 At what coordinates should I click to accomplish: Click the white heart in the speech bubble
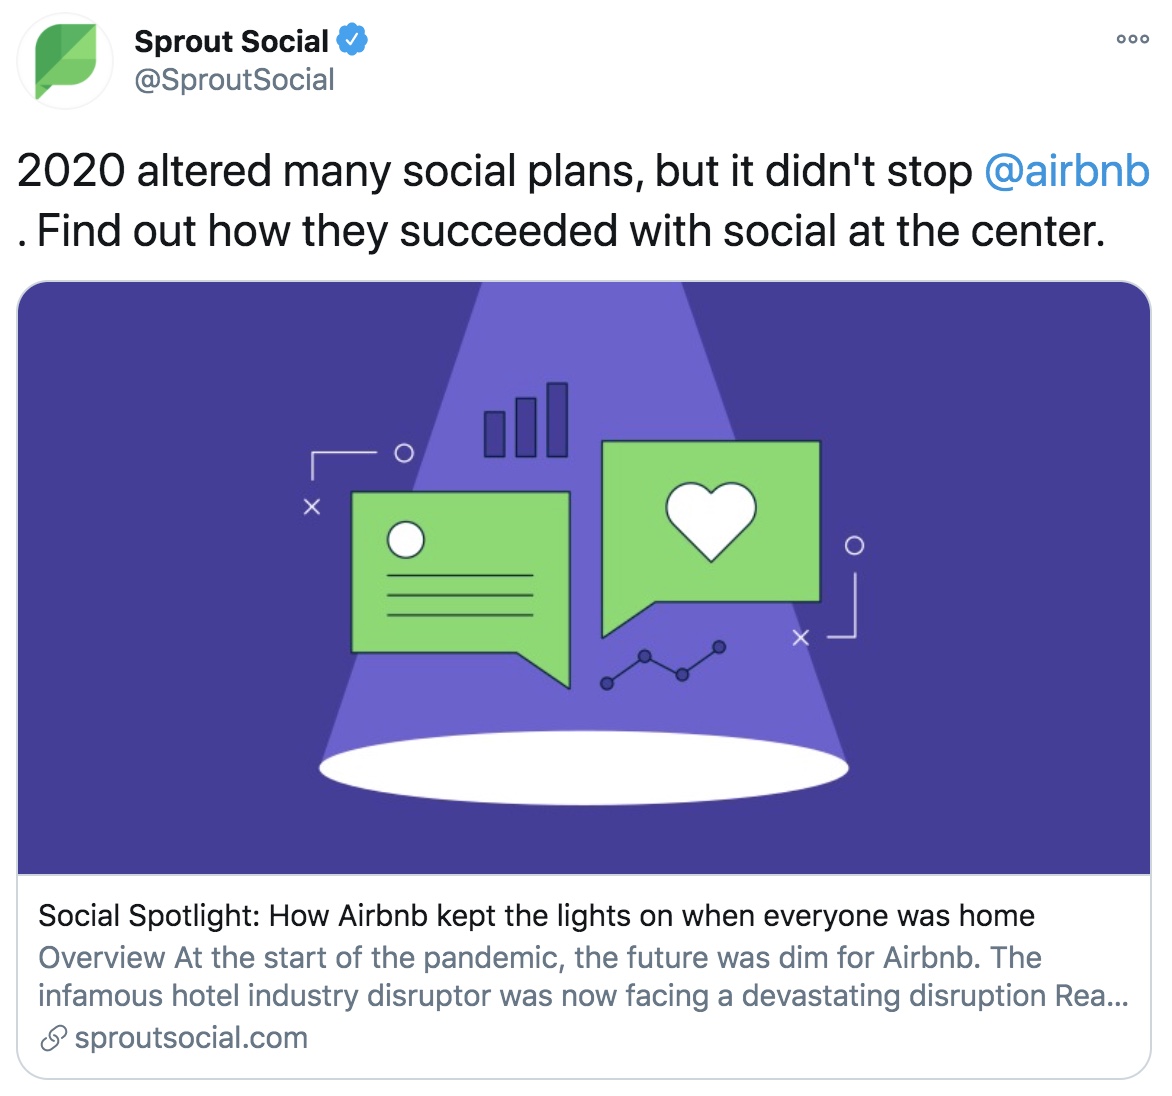[x=711, y=521]
